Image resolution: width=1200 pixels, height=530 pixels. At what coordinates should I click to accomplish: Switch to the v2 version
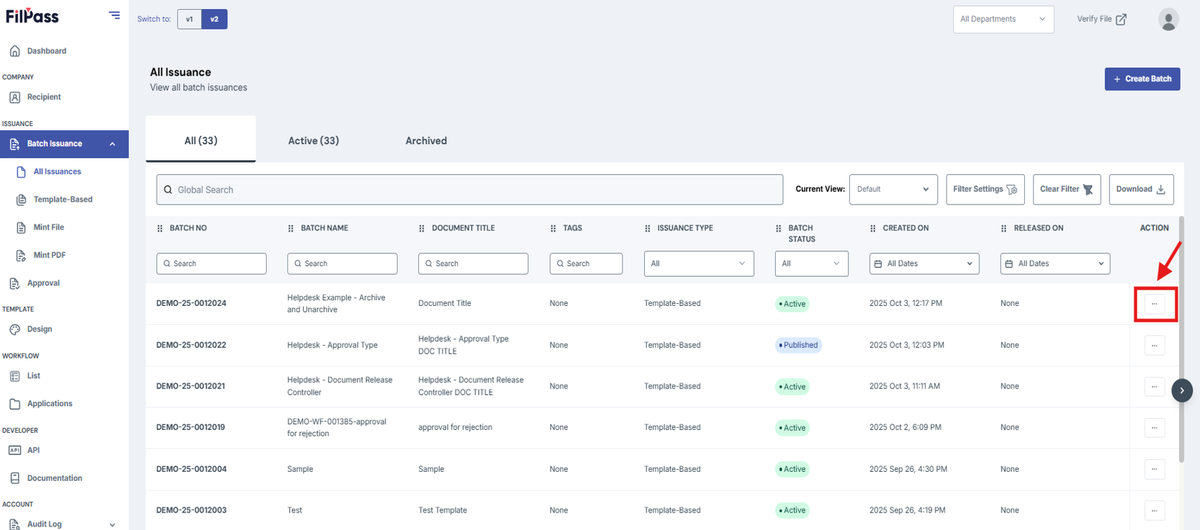(x=213, y=19)
